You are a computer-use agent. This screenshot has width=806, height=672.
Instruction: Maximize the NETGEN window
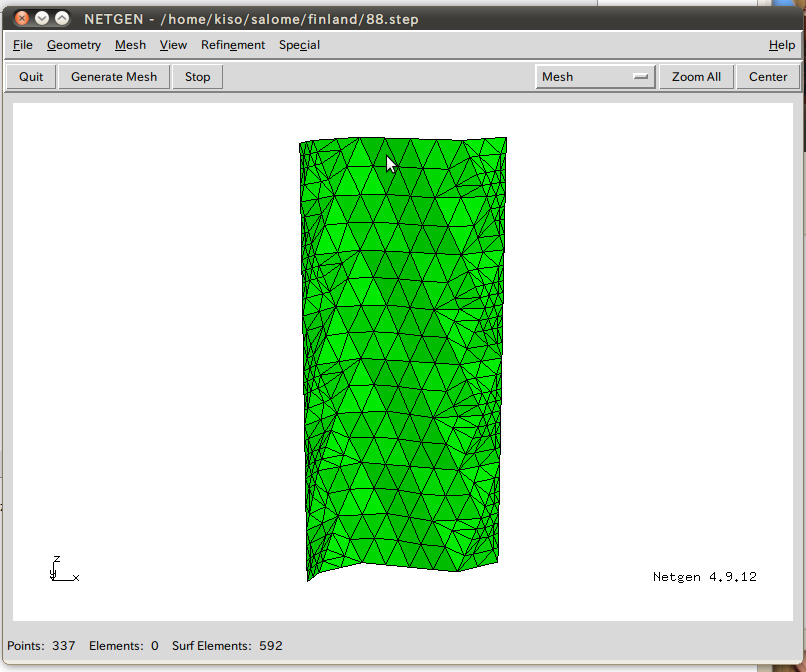click(x=62, y=19)
